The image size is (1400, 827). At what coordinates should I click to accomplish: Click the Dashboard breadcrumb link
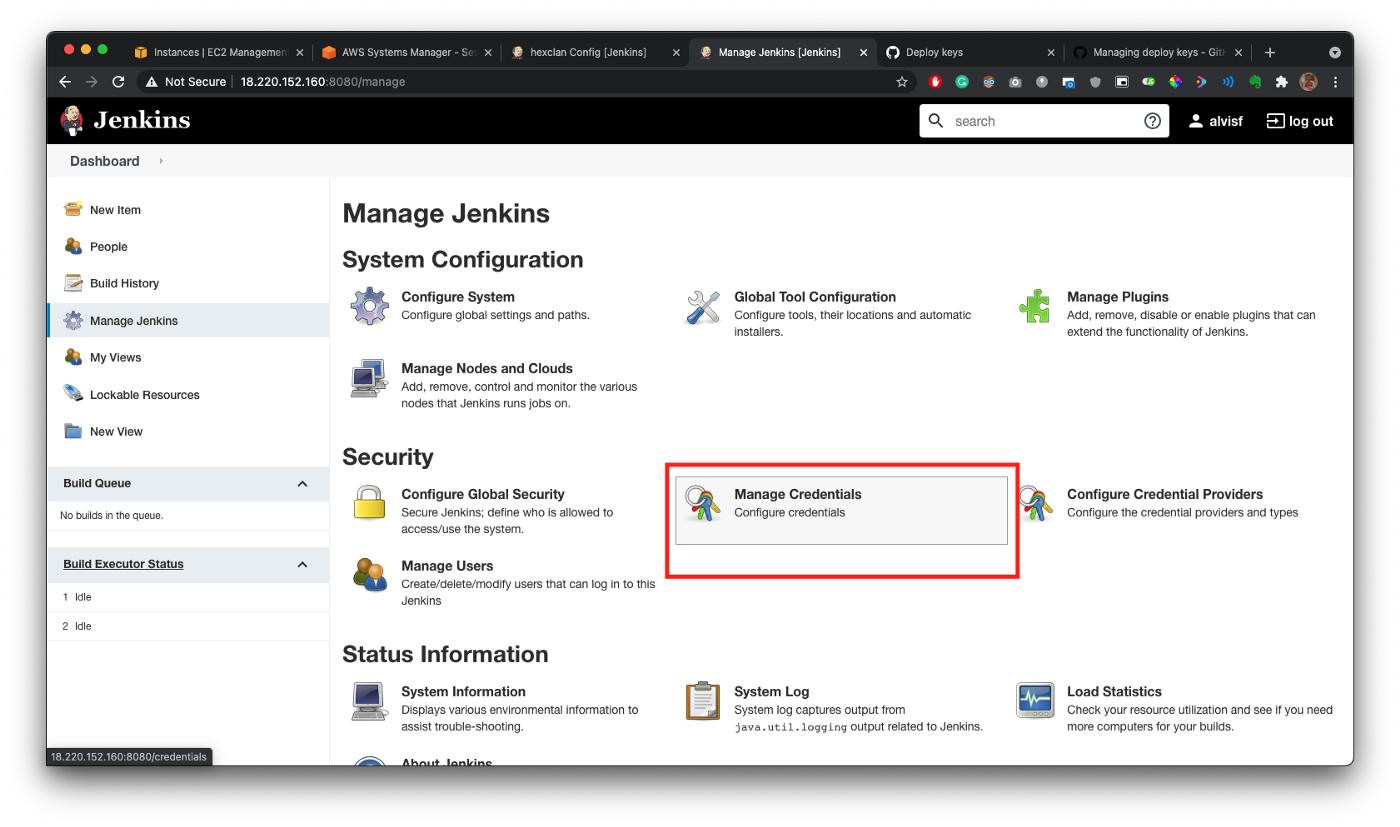click(105, 161)
